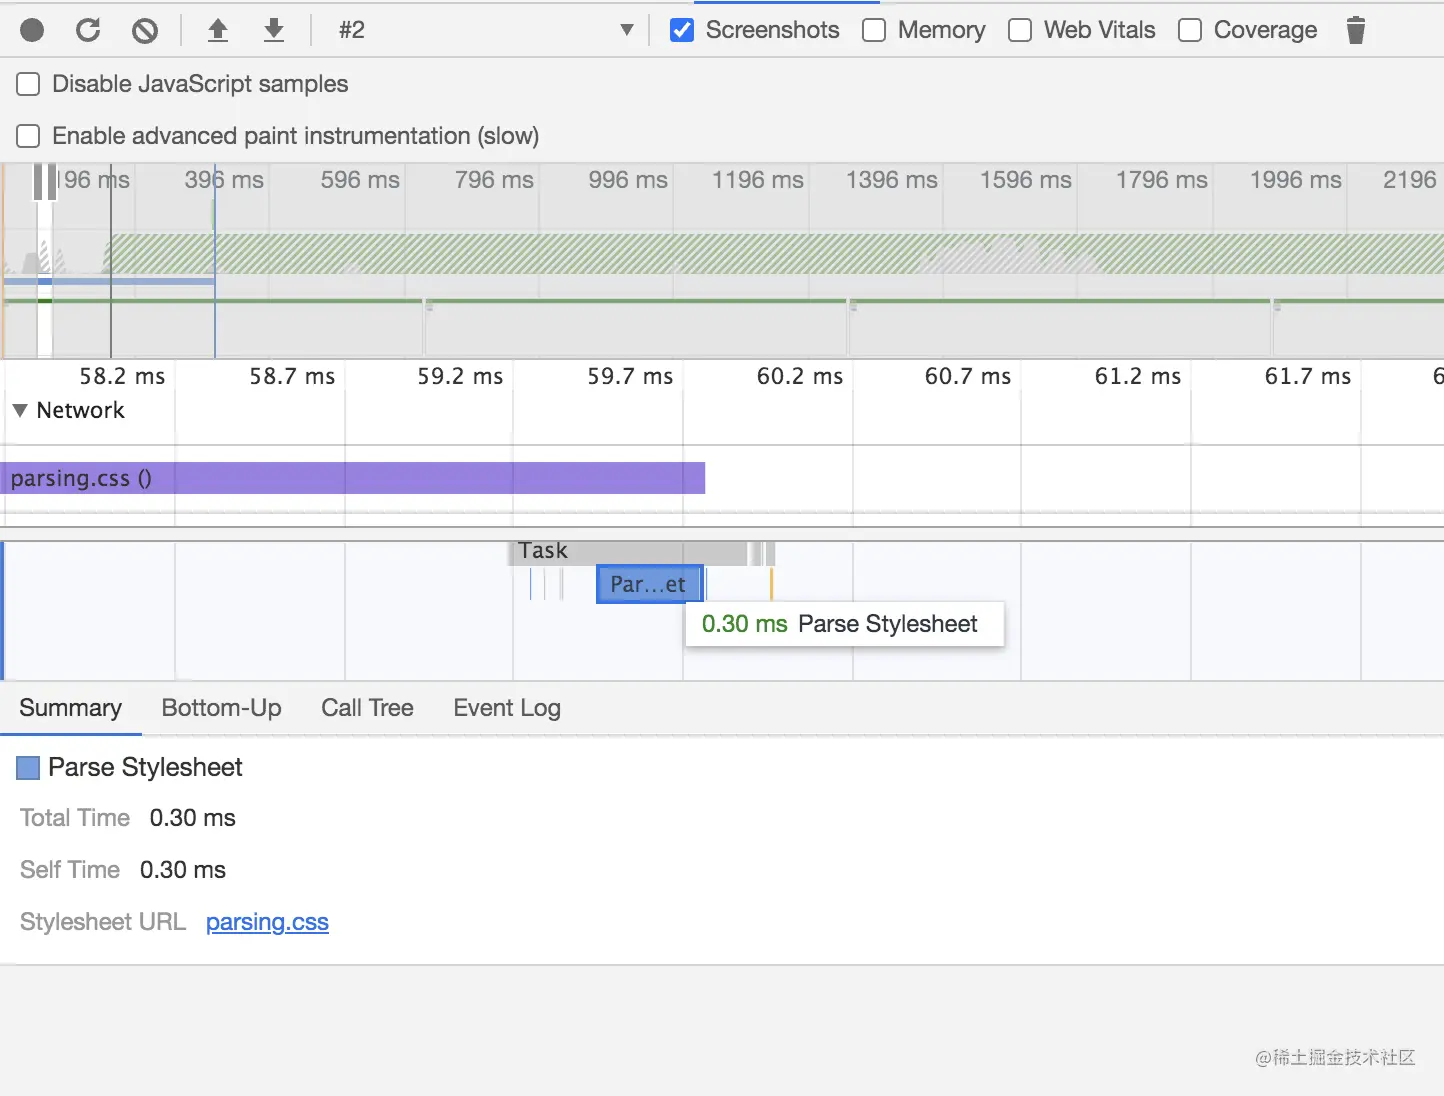
Task: Click the 59.2 ms ruler label
Action: (460, 376)
